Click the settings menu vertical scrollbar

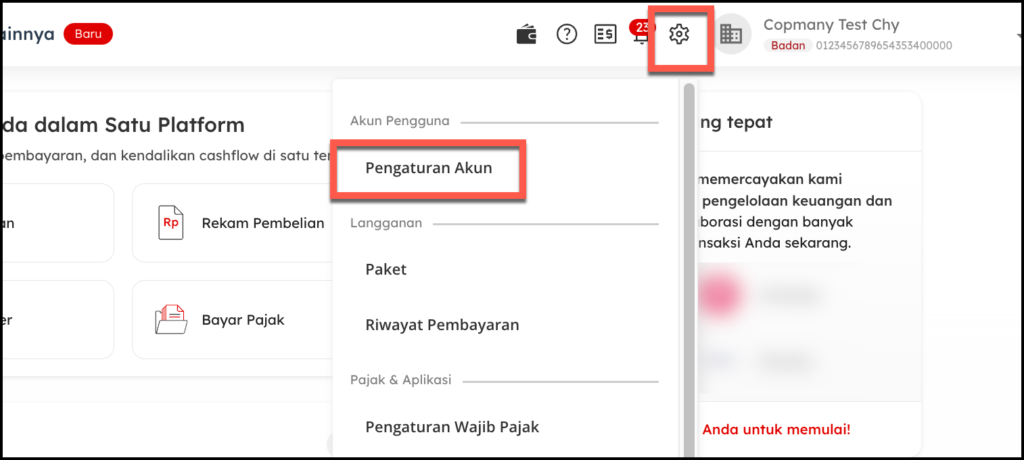point(688,250)
